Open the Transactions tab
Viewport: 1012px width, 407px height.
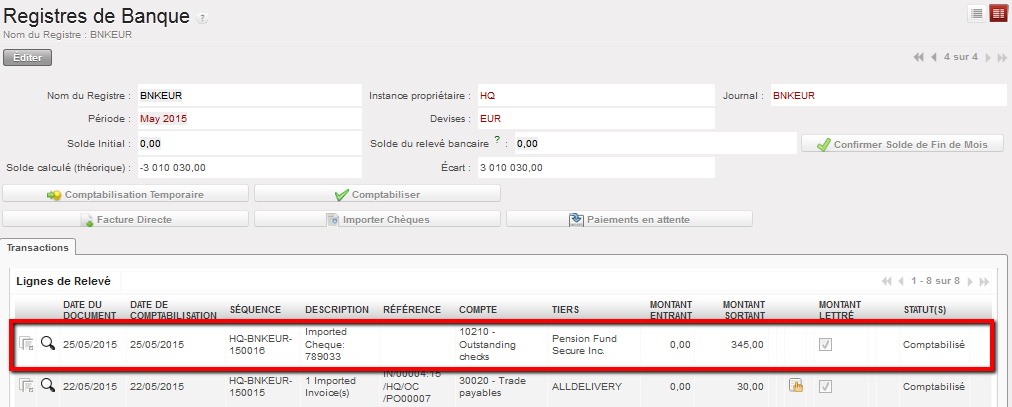click(37, 247)
